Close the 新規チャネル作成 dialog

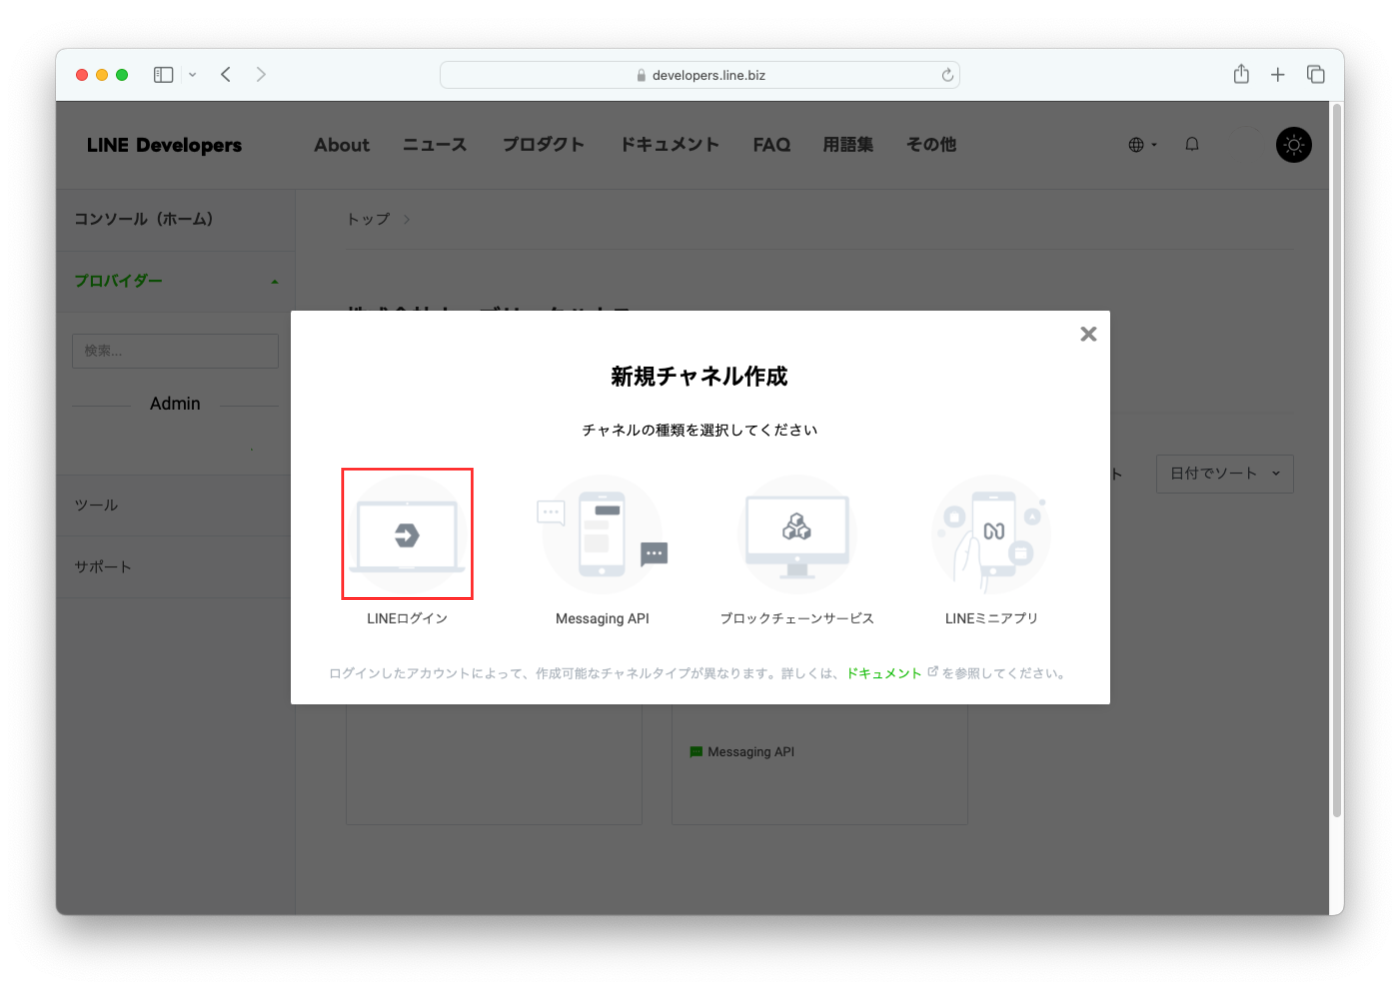click(1088, 334)
